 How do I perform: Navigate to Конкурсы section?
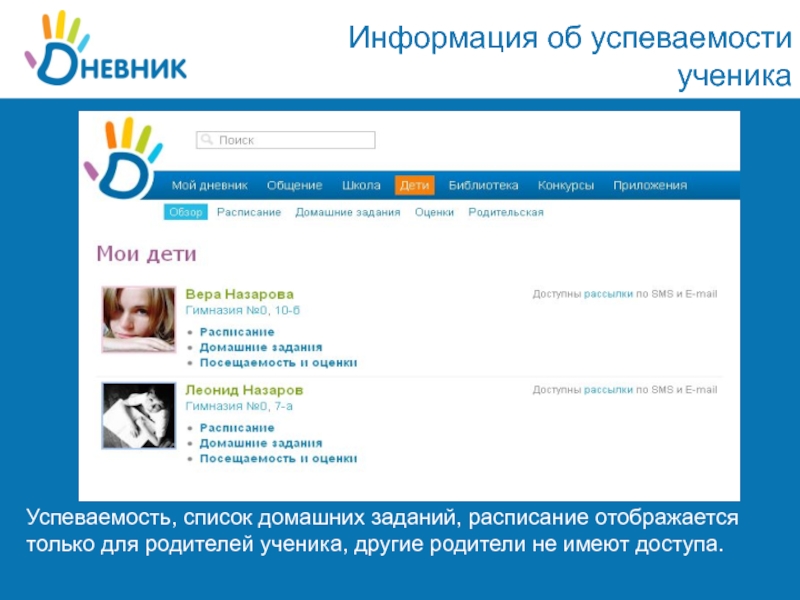point(565,185)
